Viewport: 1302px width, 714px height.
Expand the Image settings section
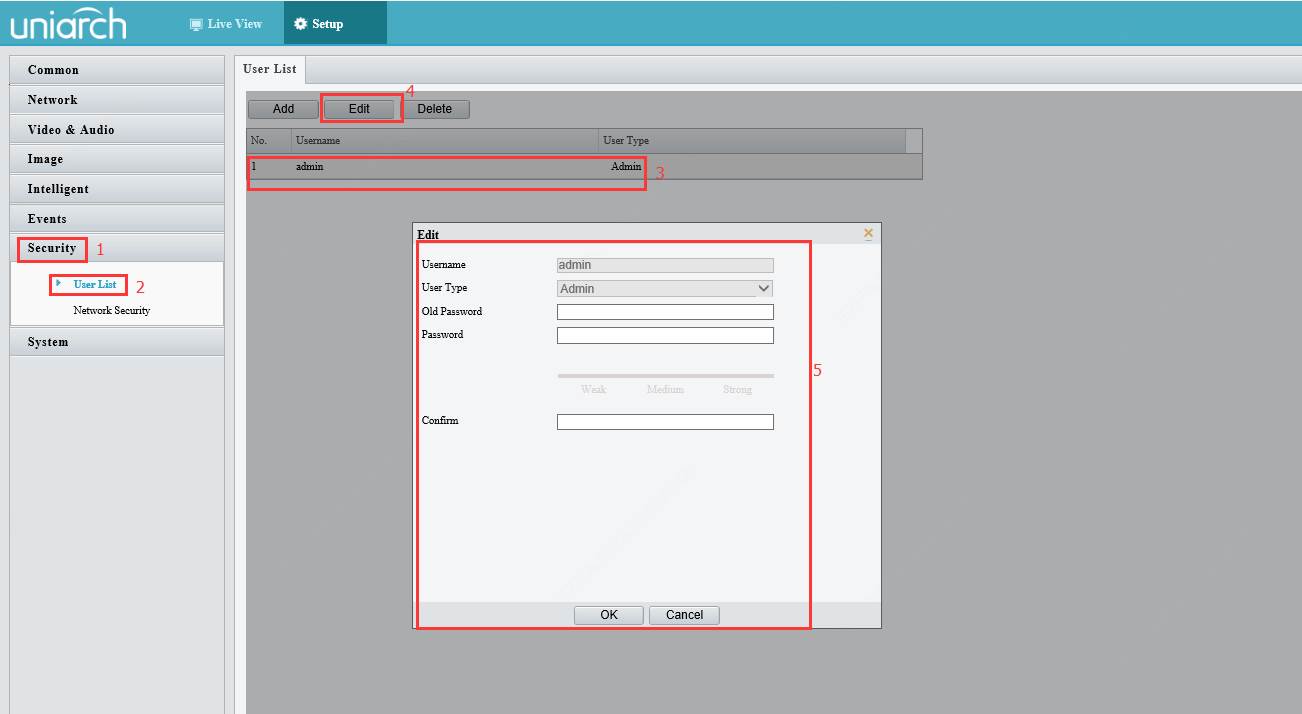tap(116, 159)
